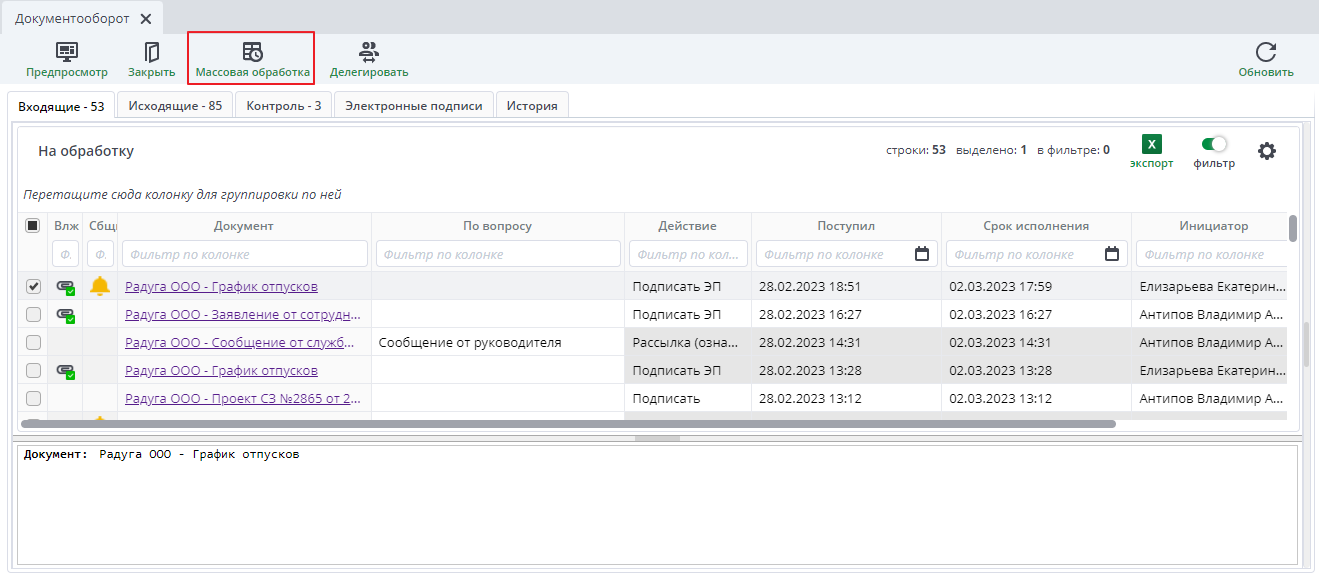Open calendar picker in Поступил filter
This screenshot has width=1319, height=577.
click(x=922, y=254)
